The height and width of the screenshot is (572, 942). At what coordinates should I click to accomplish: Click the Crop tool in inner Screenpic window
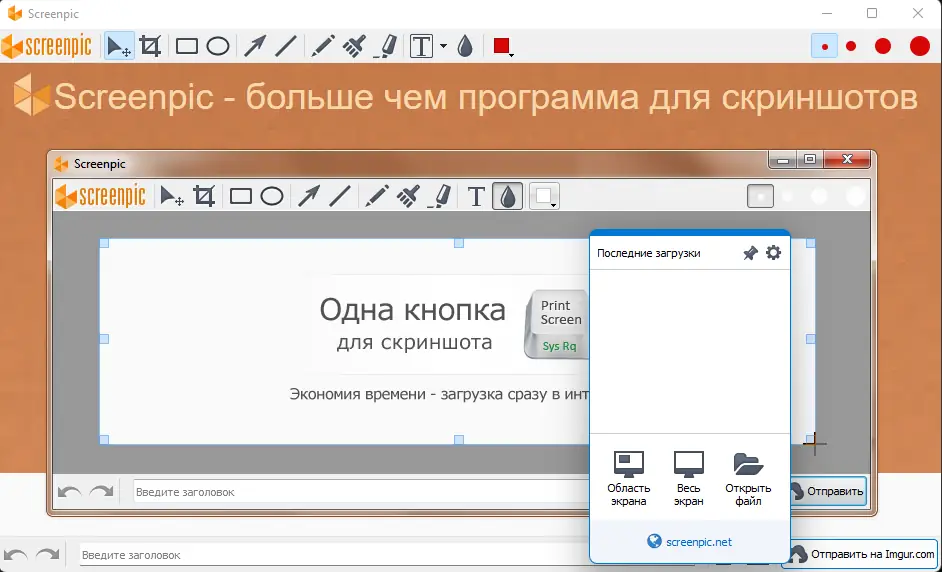tap(204, 196)
